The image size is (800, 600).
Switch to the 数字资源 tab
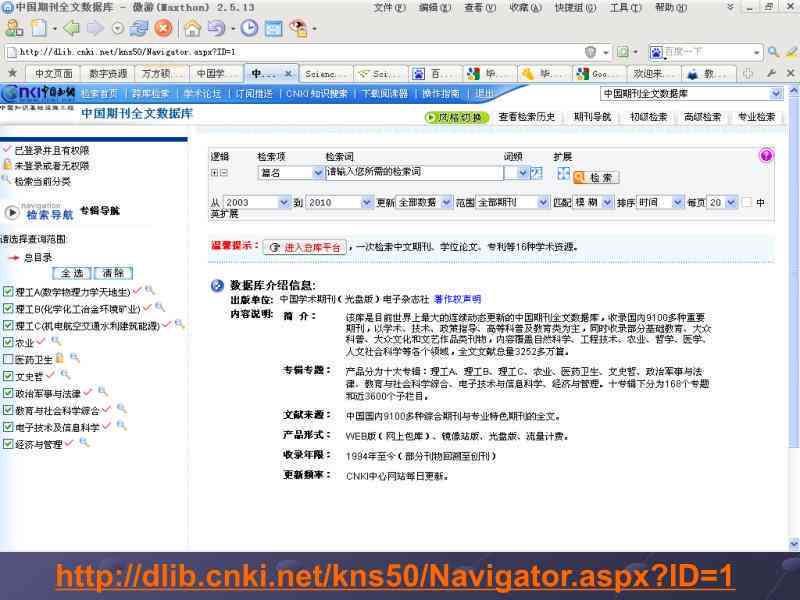click(x=108, y=74)
